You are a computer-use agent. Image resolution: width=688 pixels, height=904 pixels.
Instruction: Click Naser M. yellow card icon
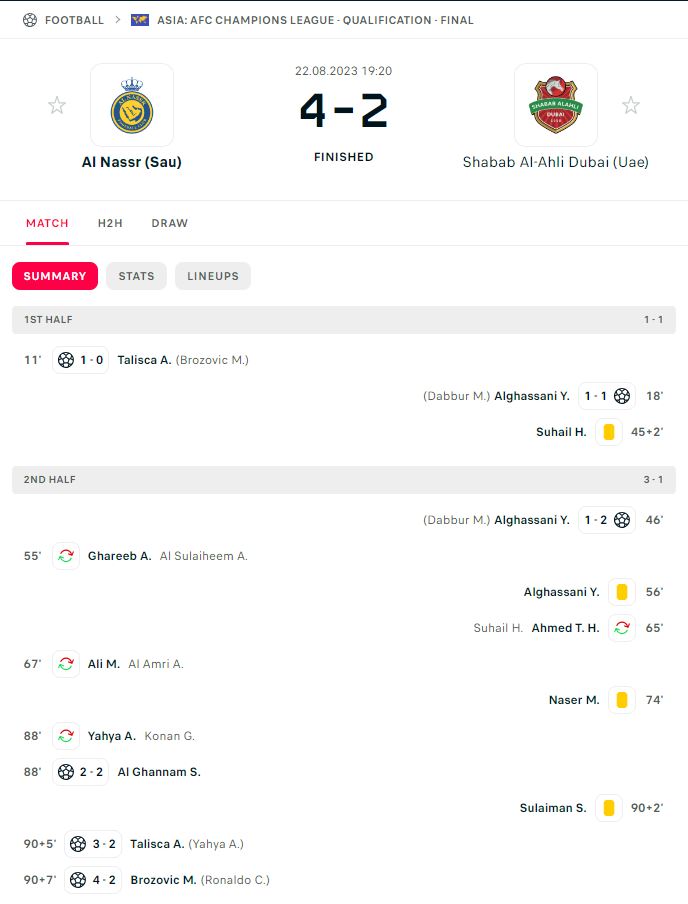click(622, 700)
